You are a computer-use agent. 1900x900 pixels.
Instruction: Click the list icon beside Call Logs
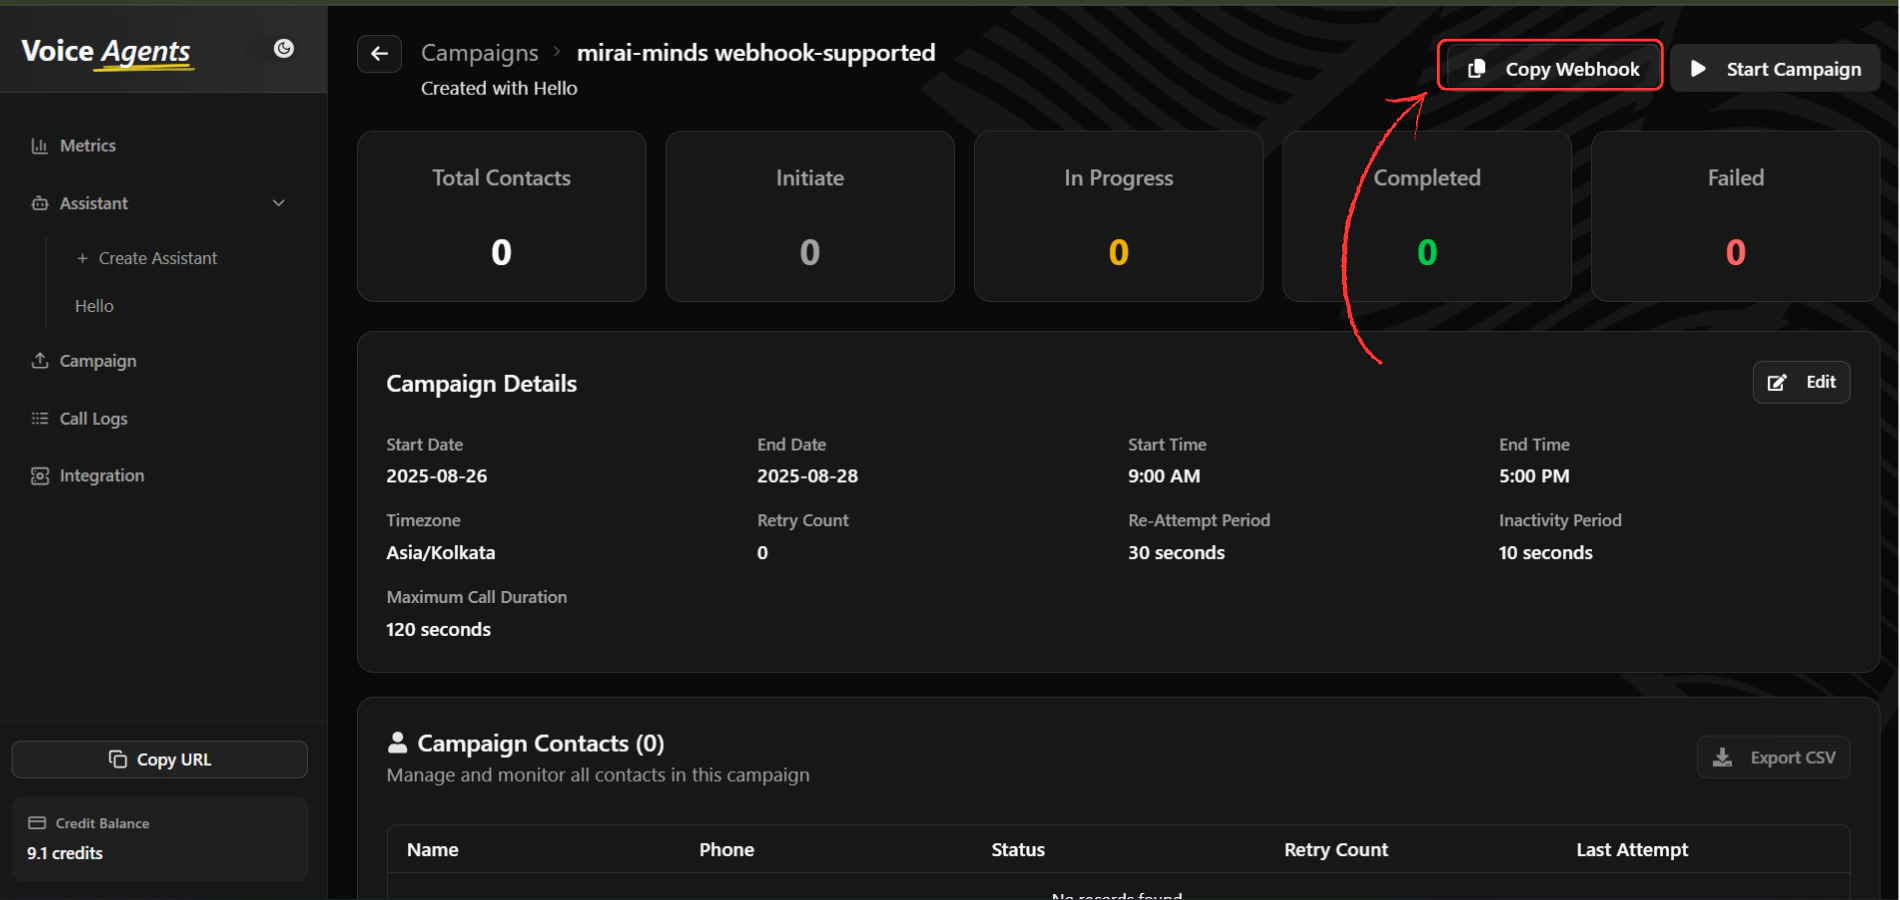point(39,418)
